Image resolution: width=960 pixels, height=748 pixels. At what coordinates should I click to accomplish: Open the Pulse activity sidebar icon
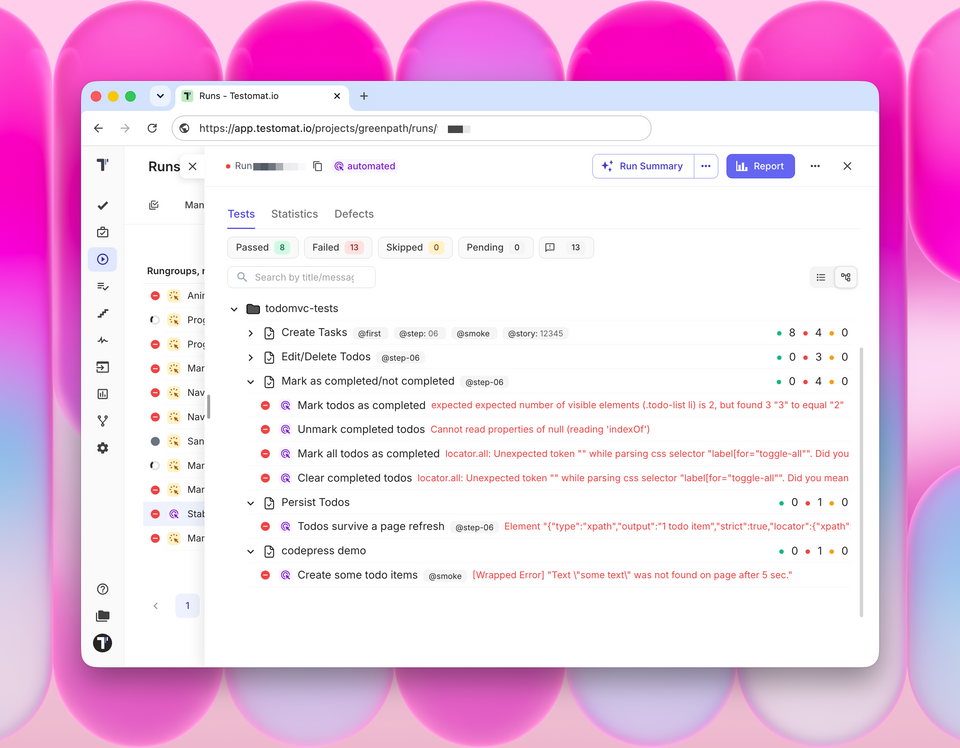click(102, 340)
